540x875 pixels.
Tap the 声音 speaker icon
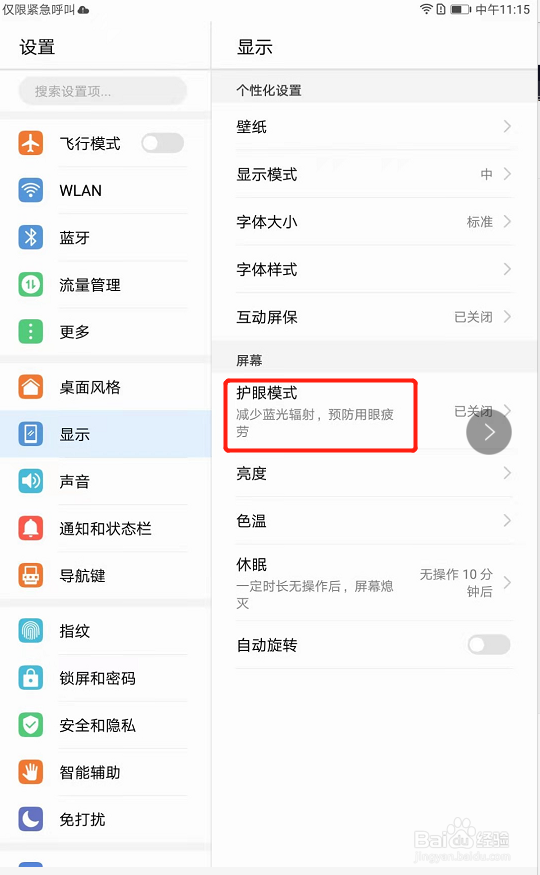coord(31,481)
